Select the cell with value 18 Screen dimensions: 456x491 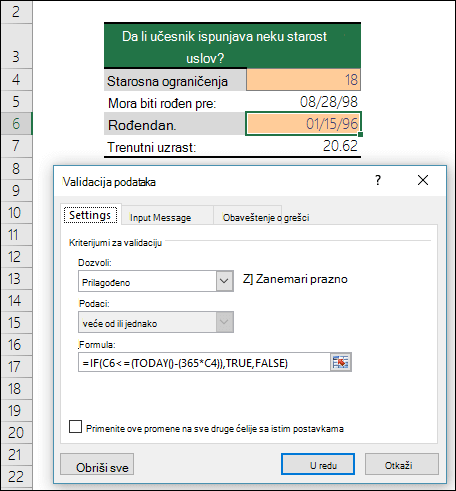pyautogui.click(x=303, y=80)
